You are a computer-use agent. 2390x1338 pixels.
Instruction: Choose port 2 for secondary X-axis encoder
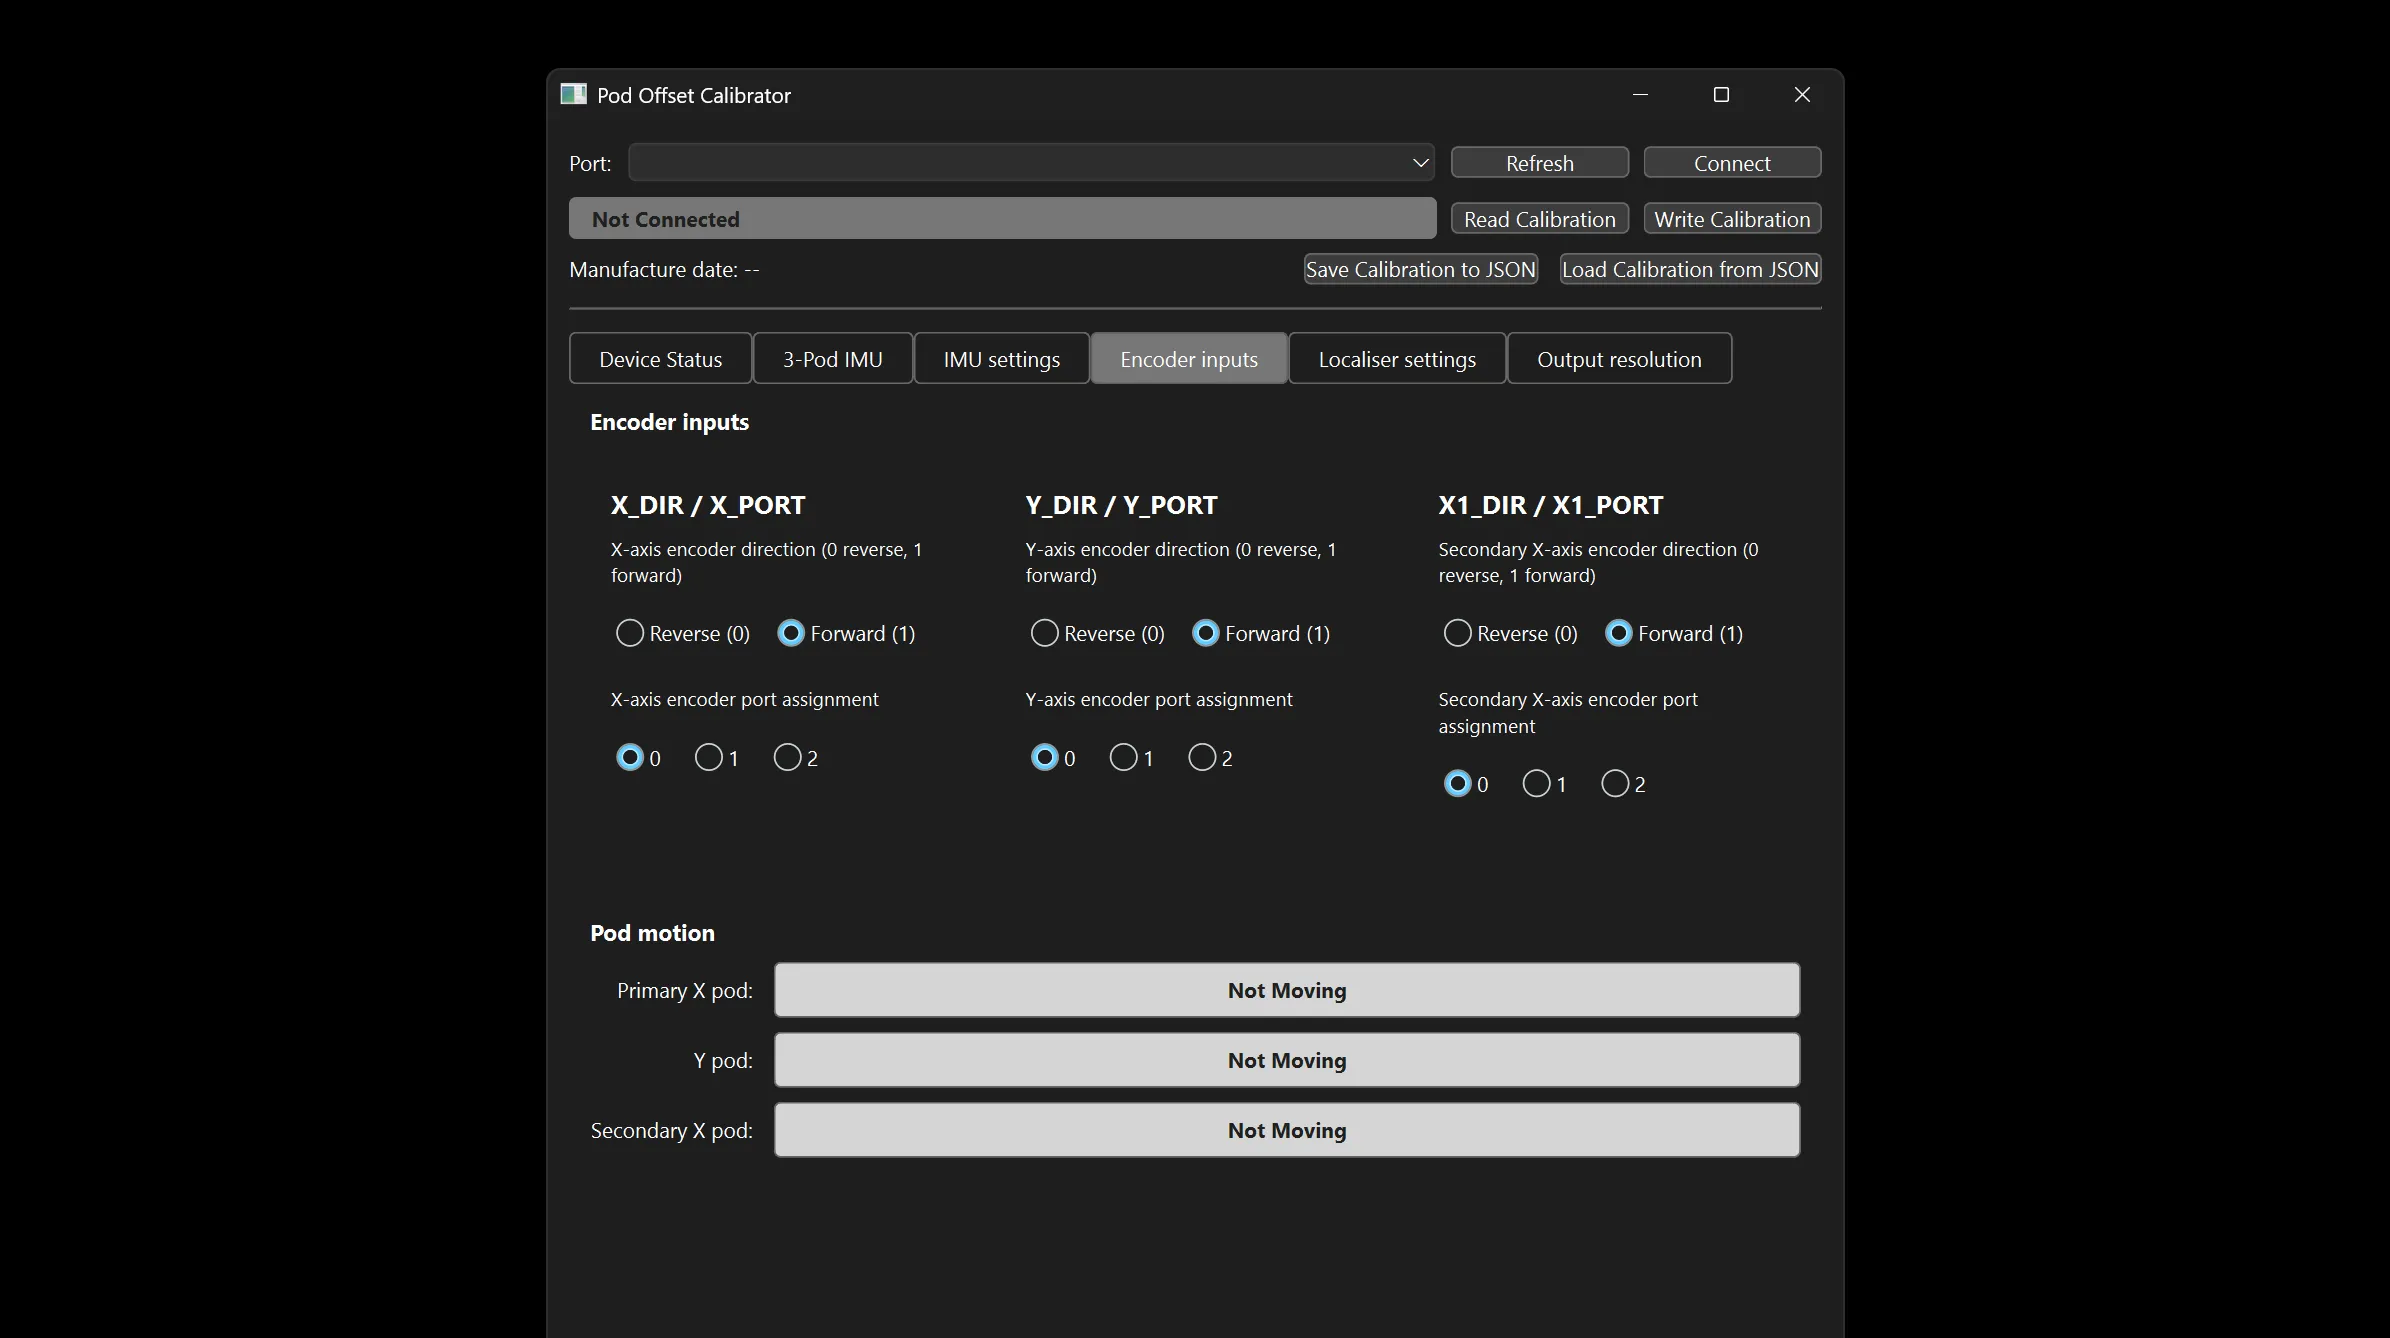pyautogui.click(x=1624, y=784)
